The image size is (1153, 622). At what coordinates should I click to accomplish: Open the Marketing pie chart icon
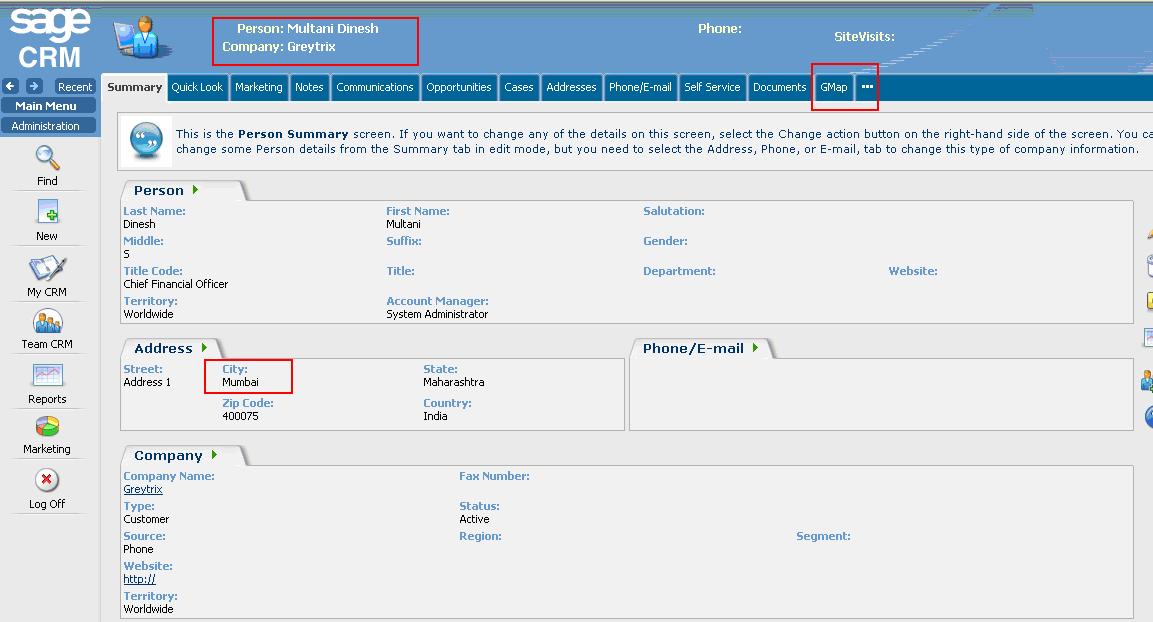47,426
